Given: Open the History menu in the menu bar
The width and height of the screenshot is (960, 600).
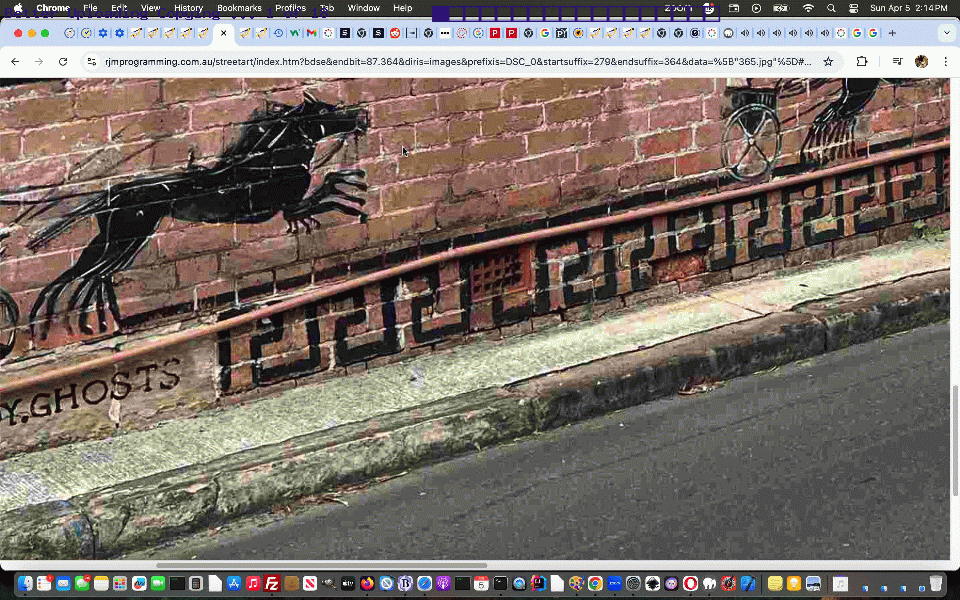Looking at the screenshot, I should pos(188,8).
